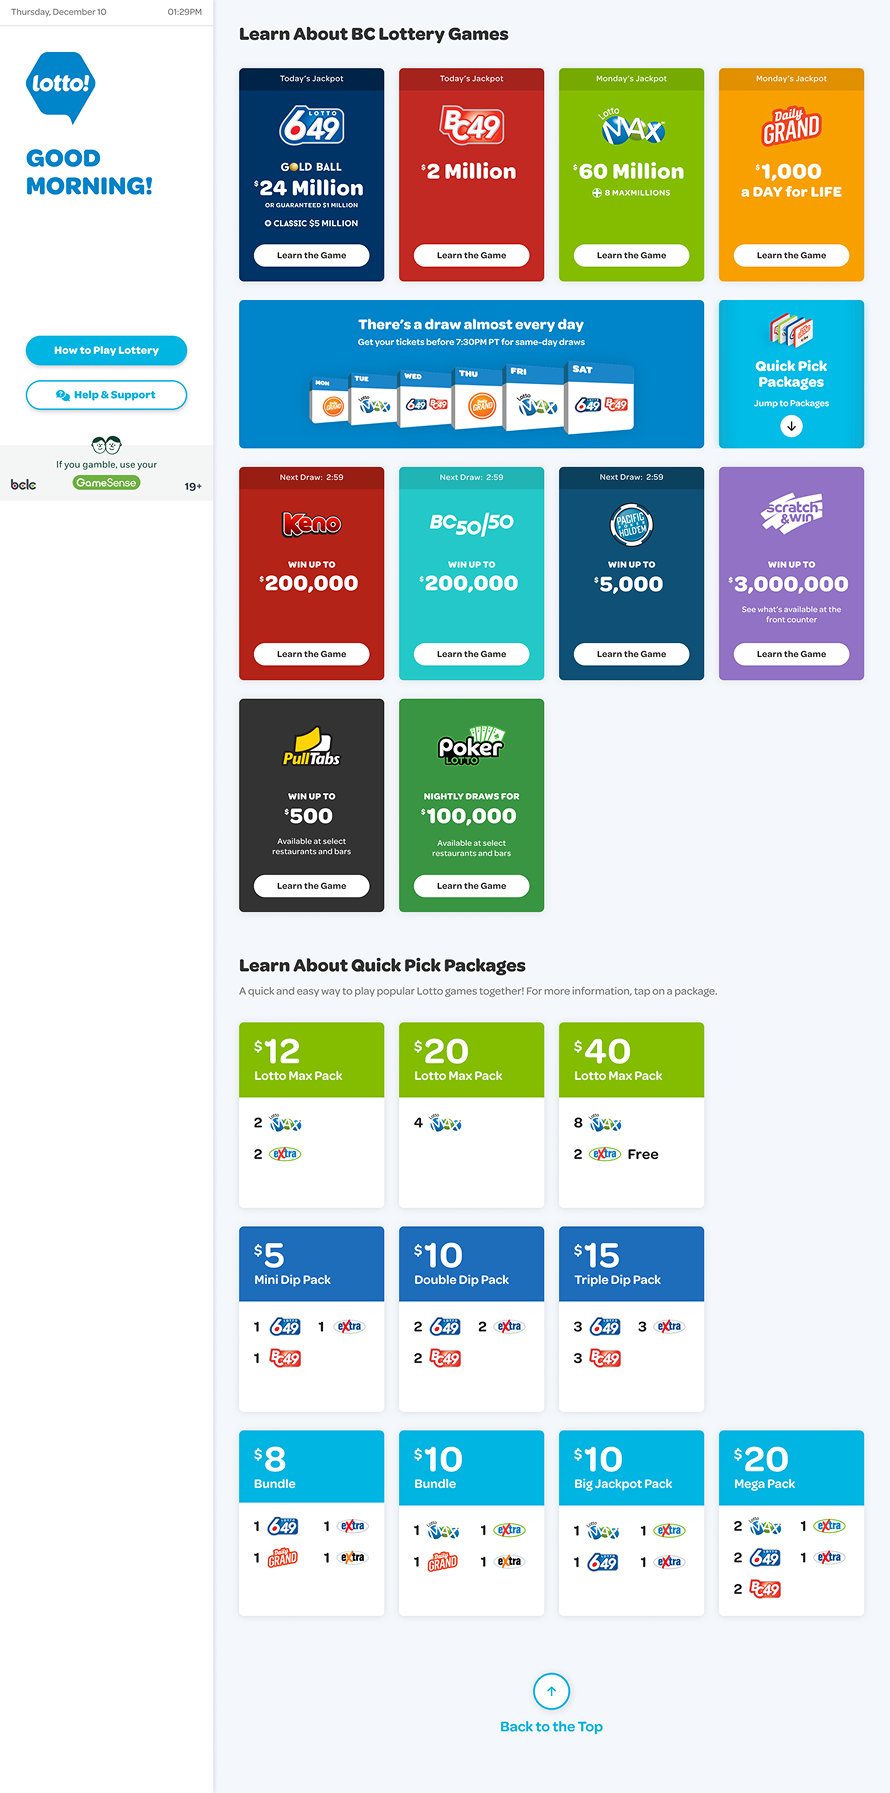The width and height of the screenshot is (890, 1793).
Task: Click the Back to the Top link text
Action: [x=551, y=1727]
